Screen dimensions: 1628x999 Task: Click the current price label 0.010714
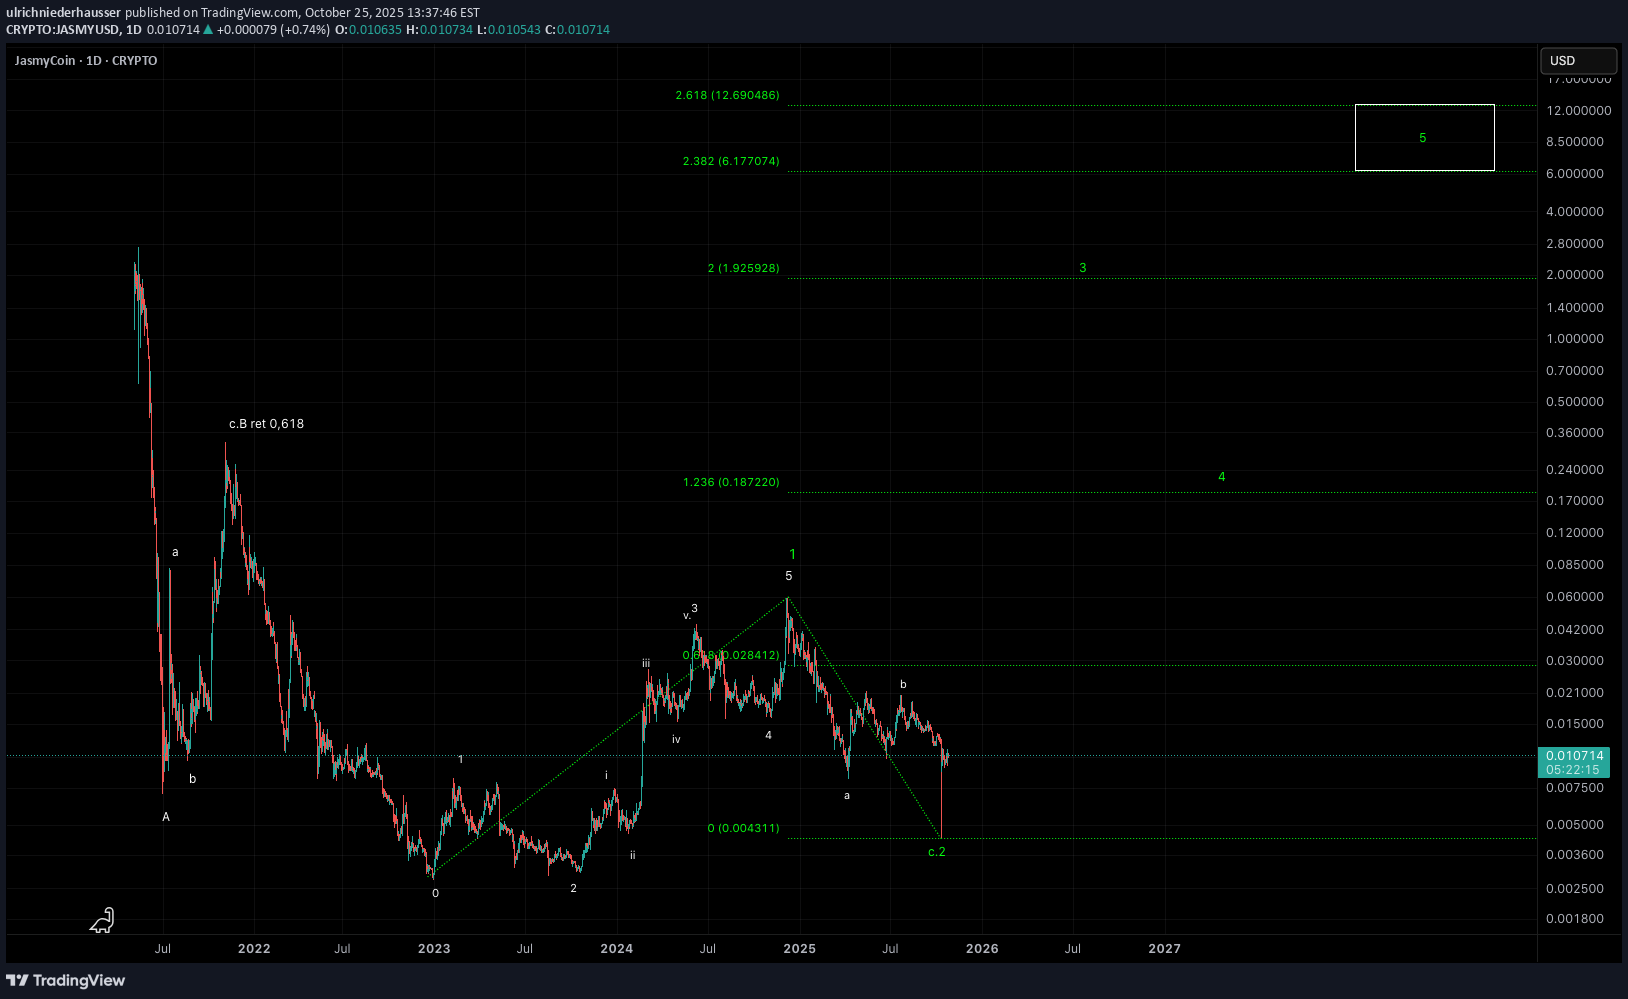[1574, 756]
